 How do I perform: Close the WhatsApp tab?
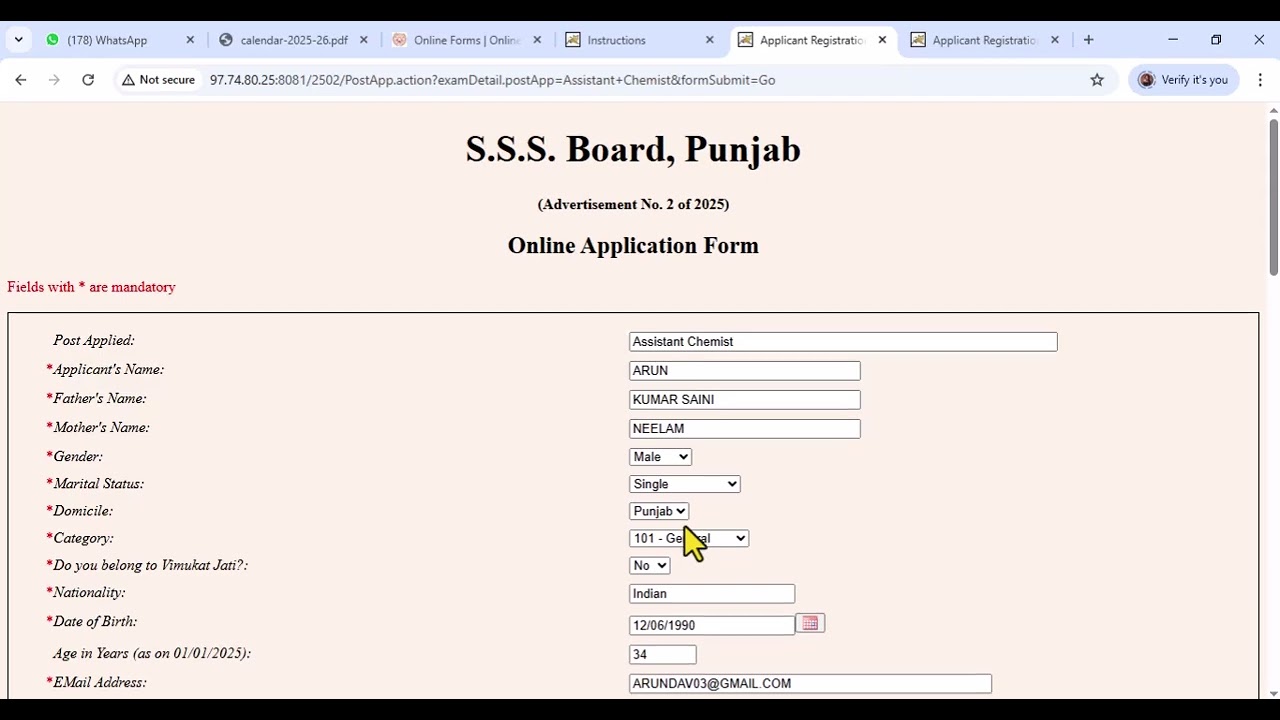tap(190, 40)
